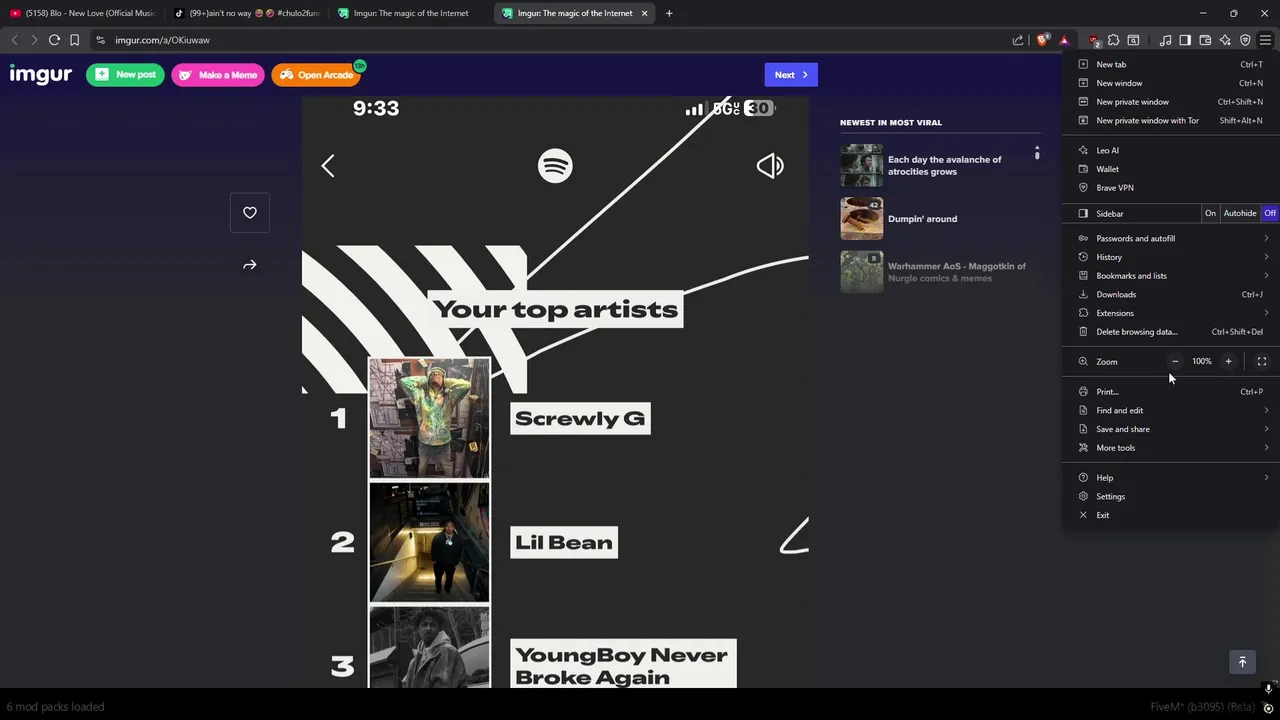The image size is (1280, 720).
Task: Expand the Help submenu
Action: coord(1171,478)
